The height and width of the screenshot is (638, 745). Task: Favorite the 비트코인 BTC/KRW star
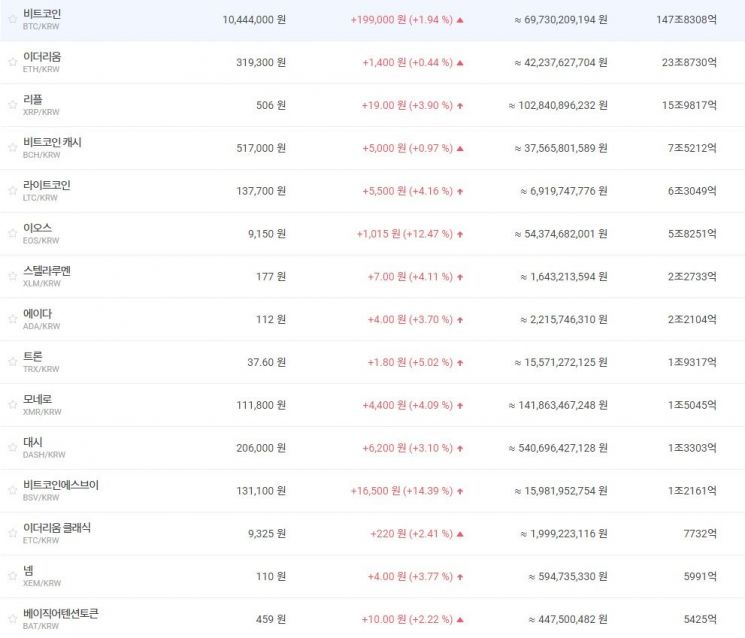pos(13,19)
